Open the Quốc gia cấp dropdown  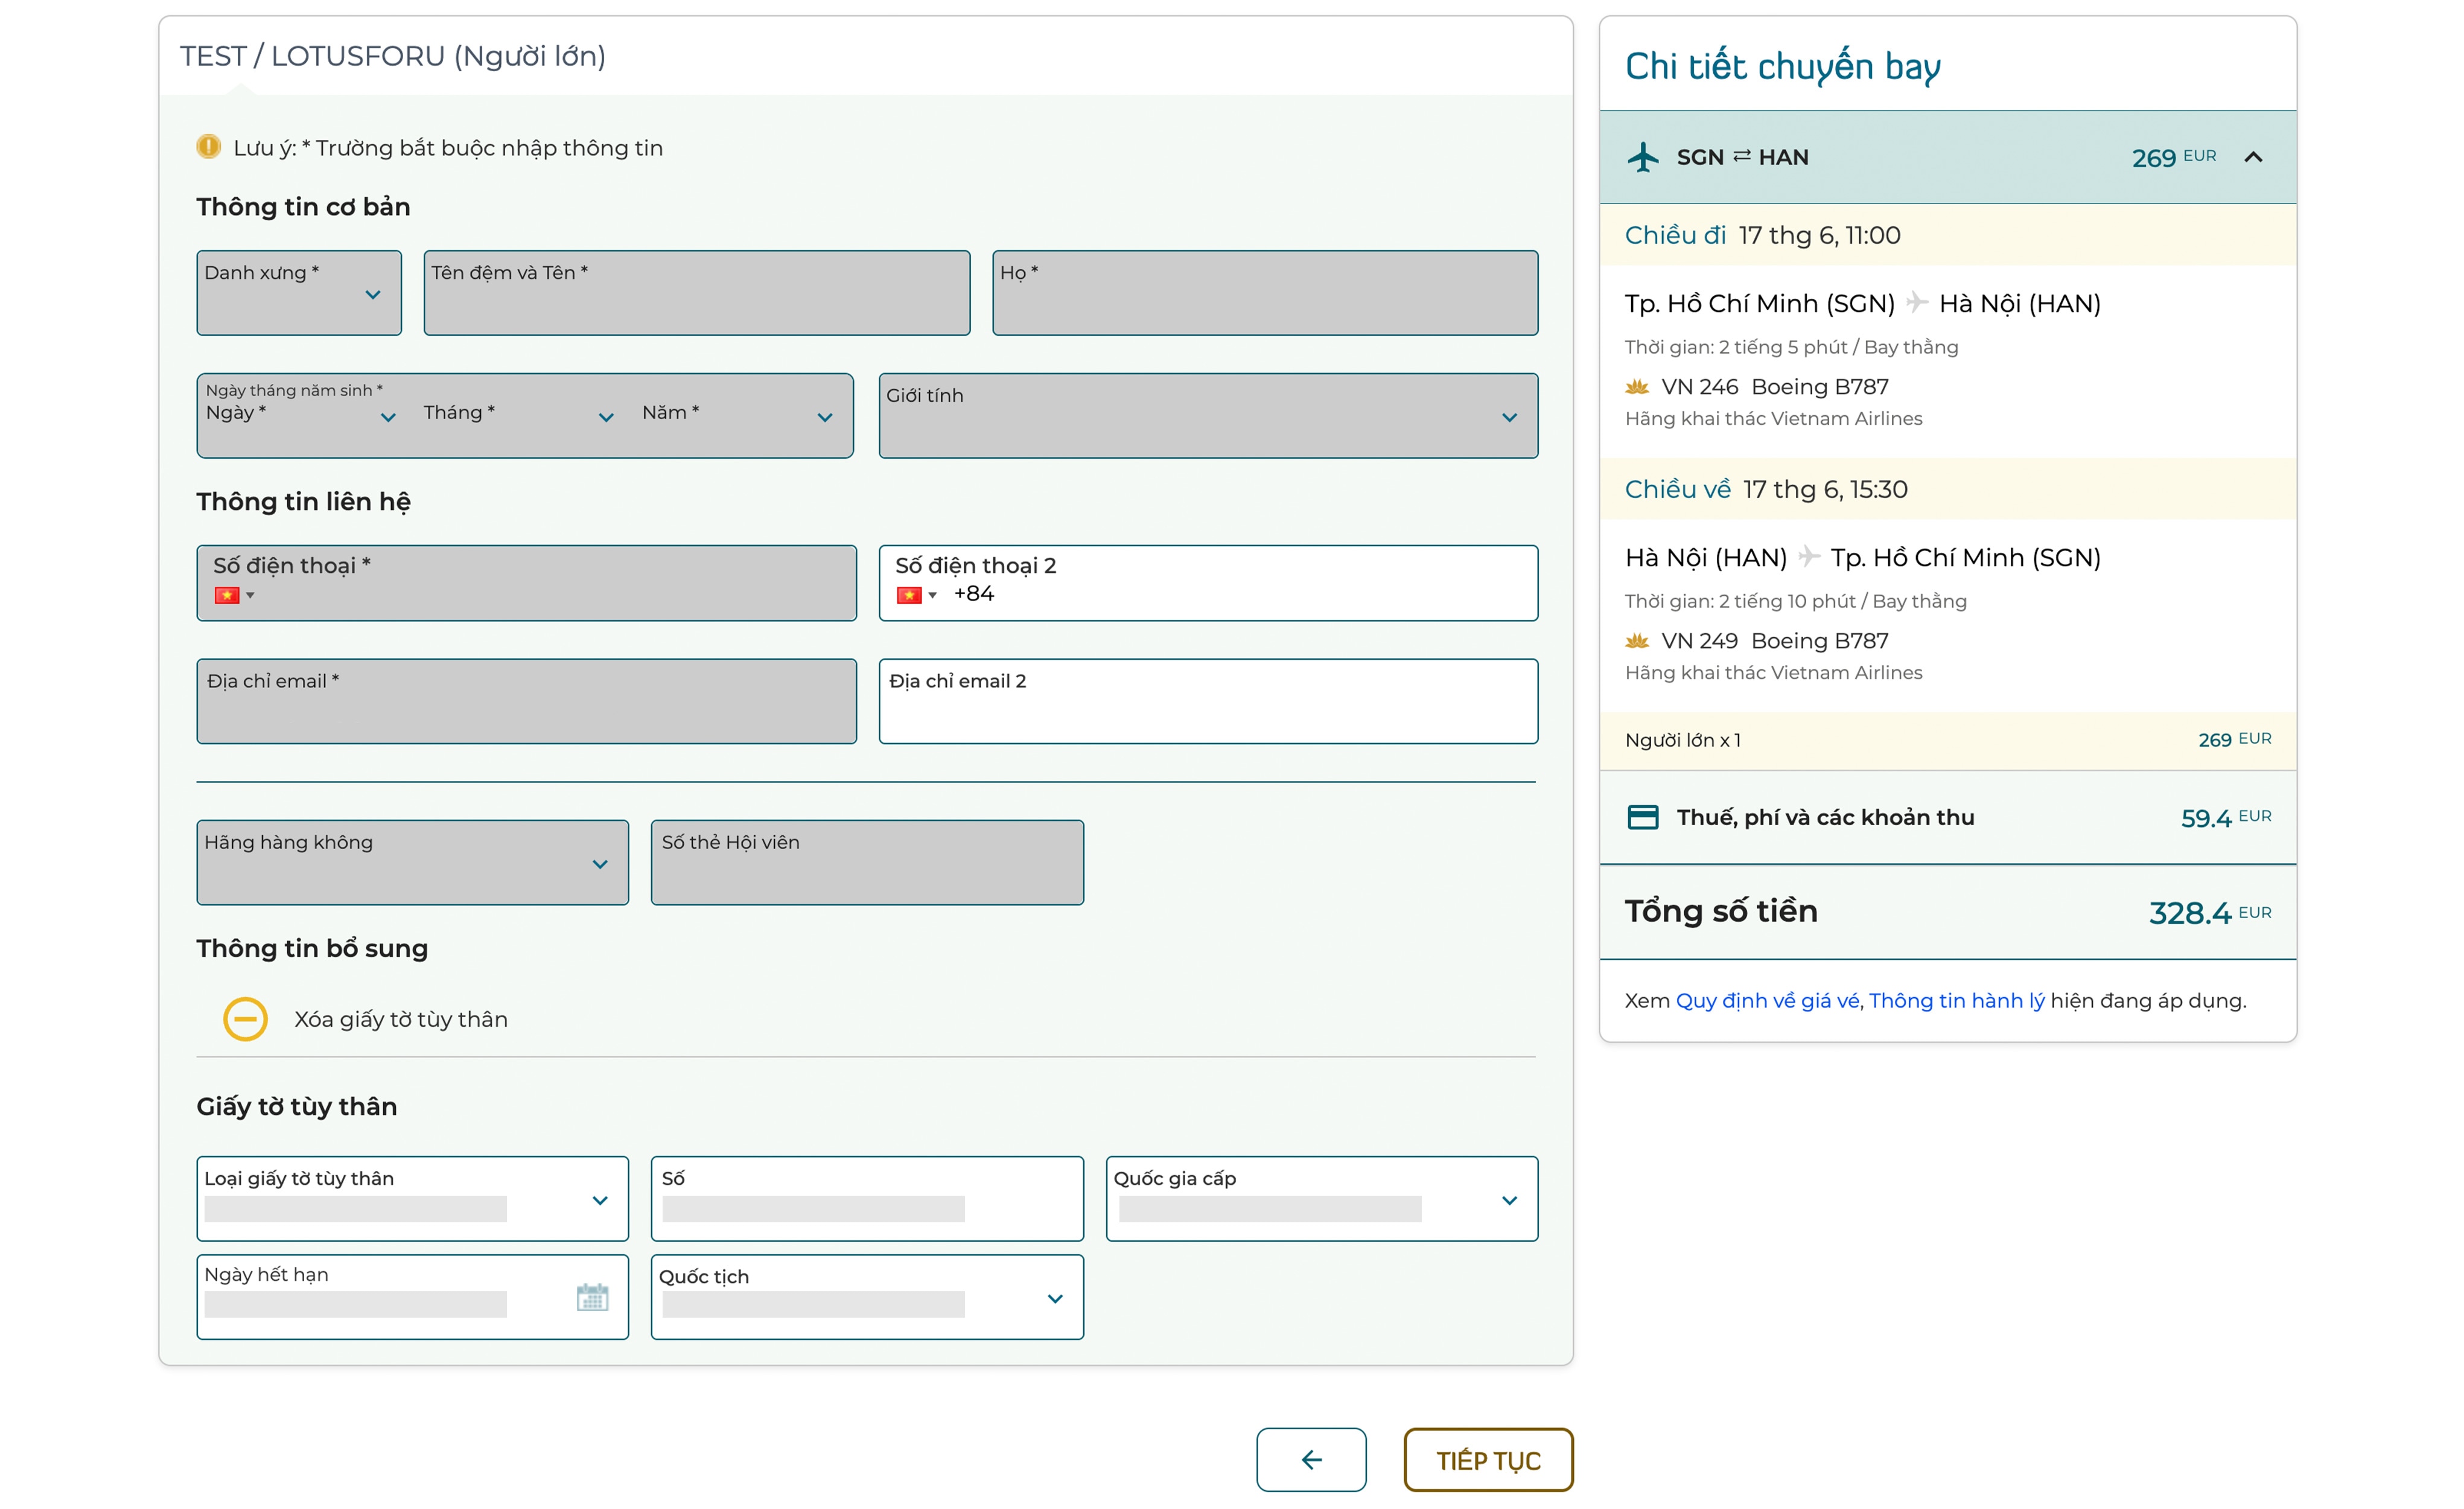click(1322, 1199)
